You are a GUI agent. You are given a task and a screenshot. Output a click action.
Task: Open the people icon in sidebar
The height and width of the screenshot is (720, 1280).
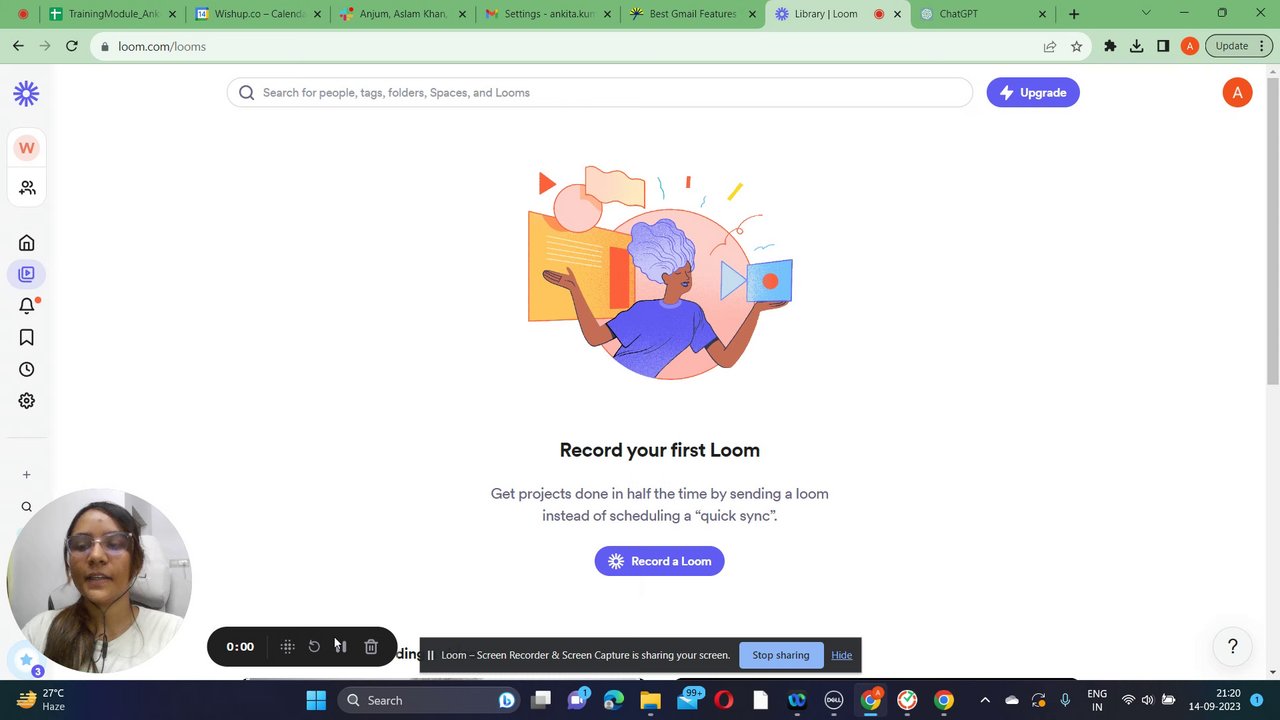click(27, 187)
